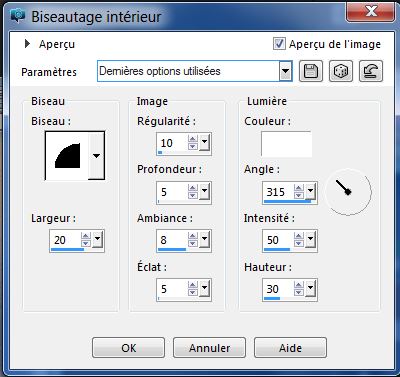Reset settings to default with arrow icon
This screenshot has width=400, height=377.
click(371, 71)
